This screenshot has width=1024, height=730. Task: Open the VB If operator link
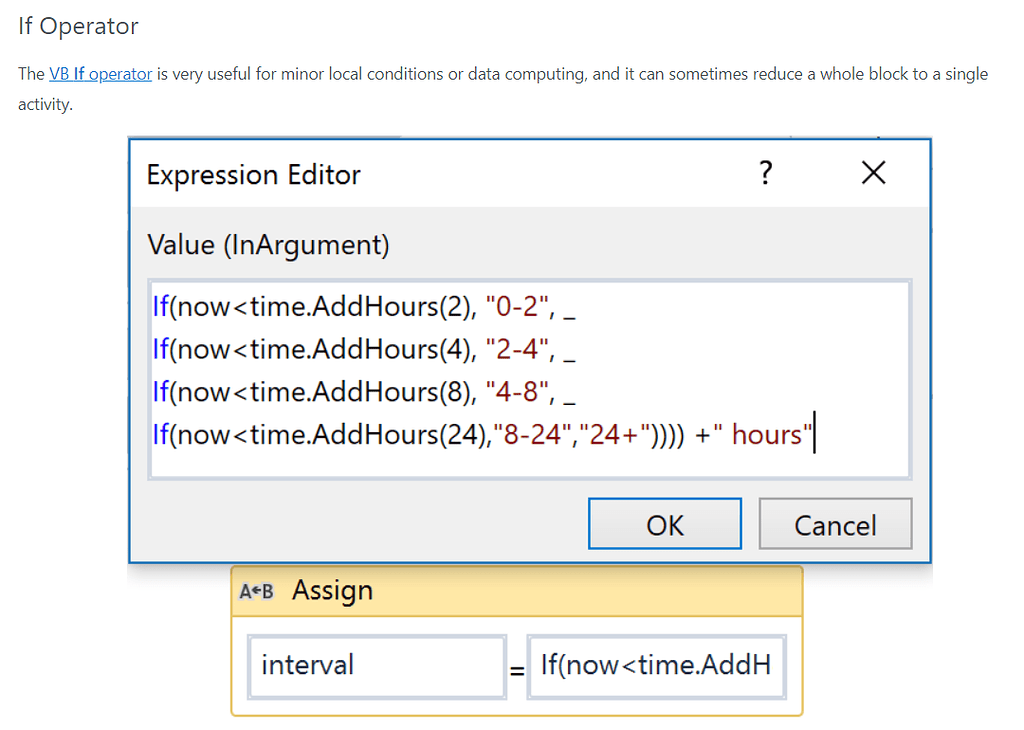[x=100, y=74]
